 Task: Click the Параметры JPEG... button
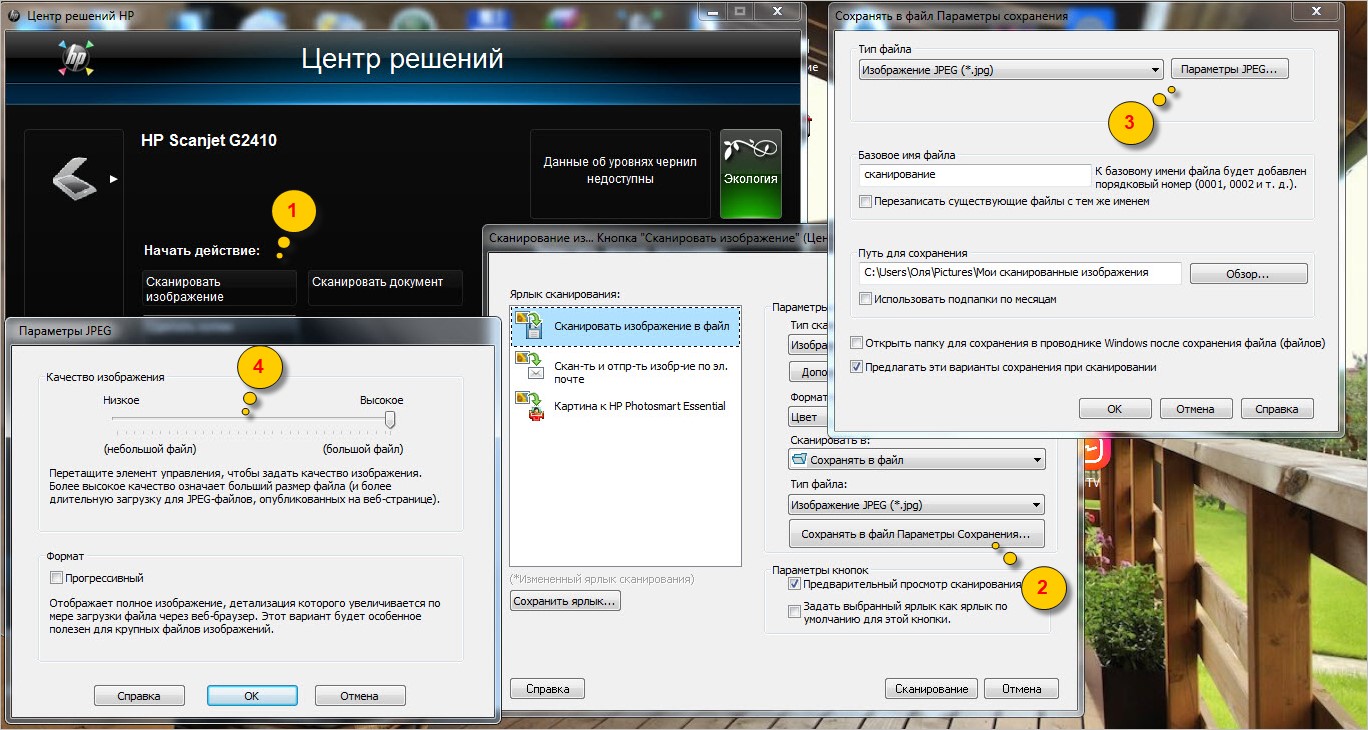(x=1230, y=70)
